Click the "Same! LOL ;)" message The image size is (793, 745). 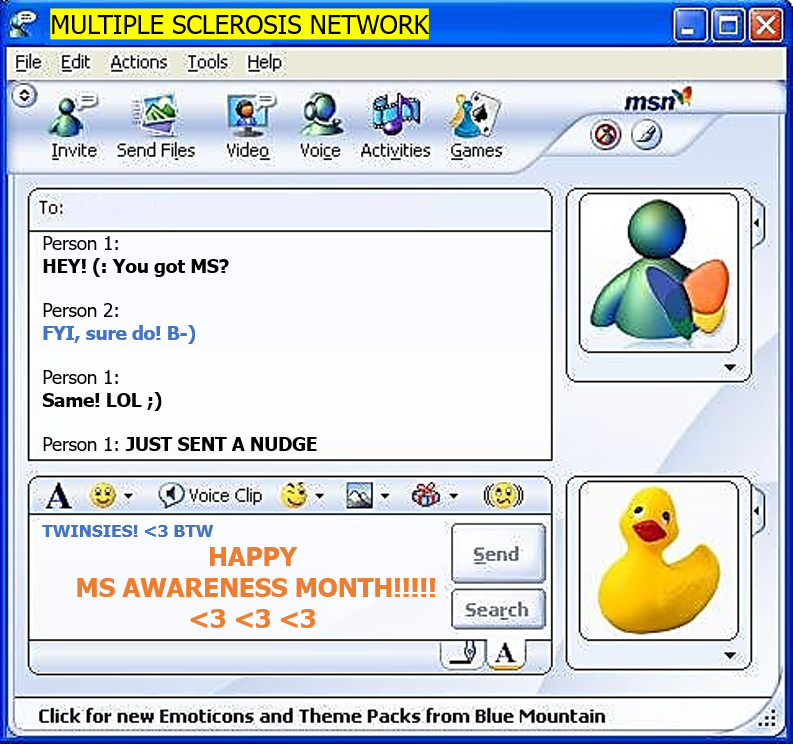(102, 400)
